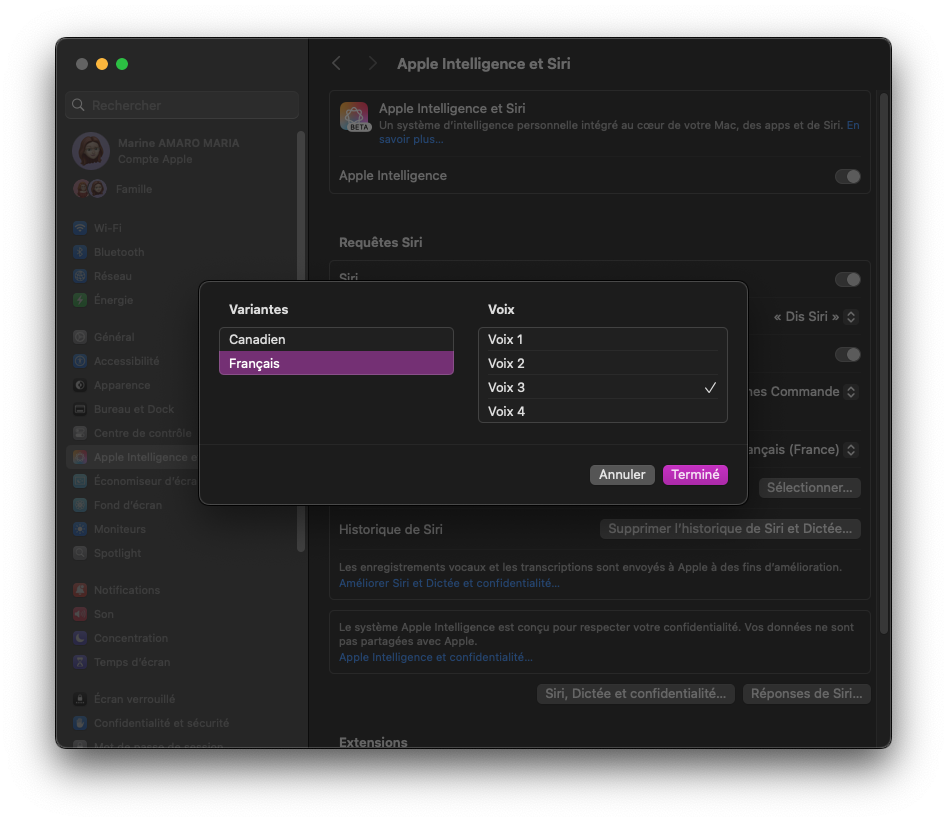Viewport: 947px width, 822px height.
Task: Choose Voix 4 from voice list
Action: click(x=602, y=411)
